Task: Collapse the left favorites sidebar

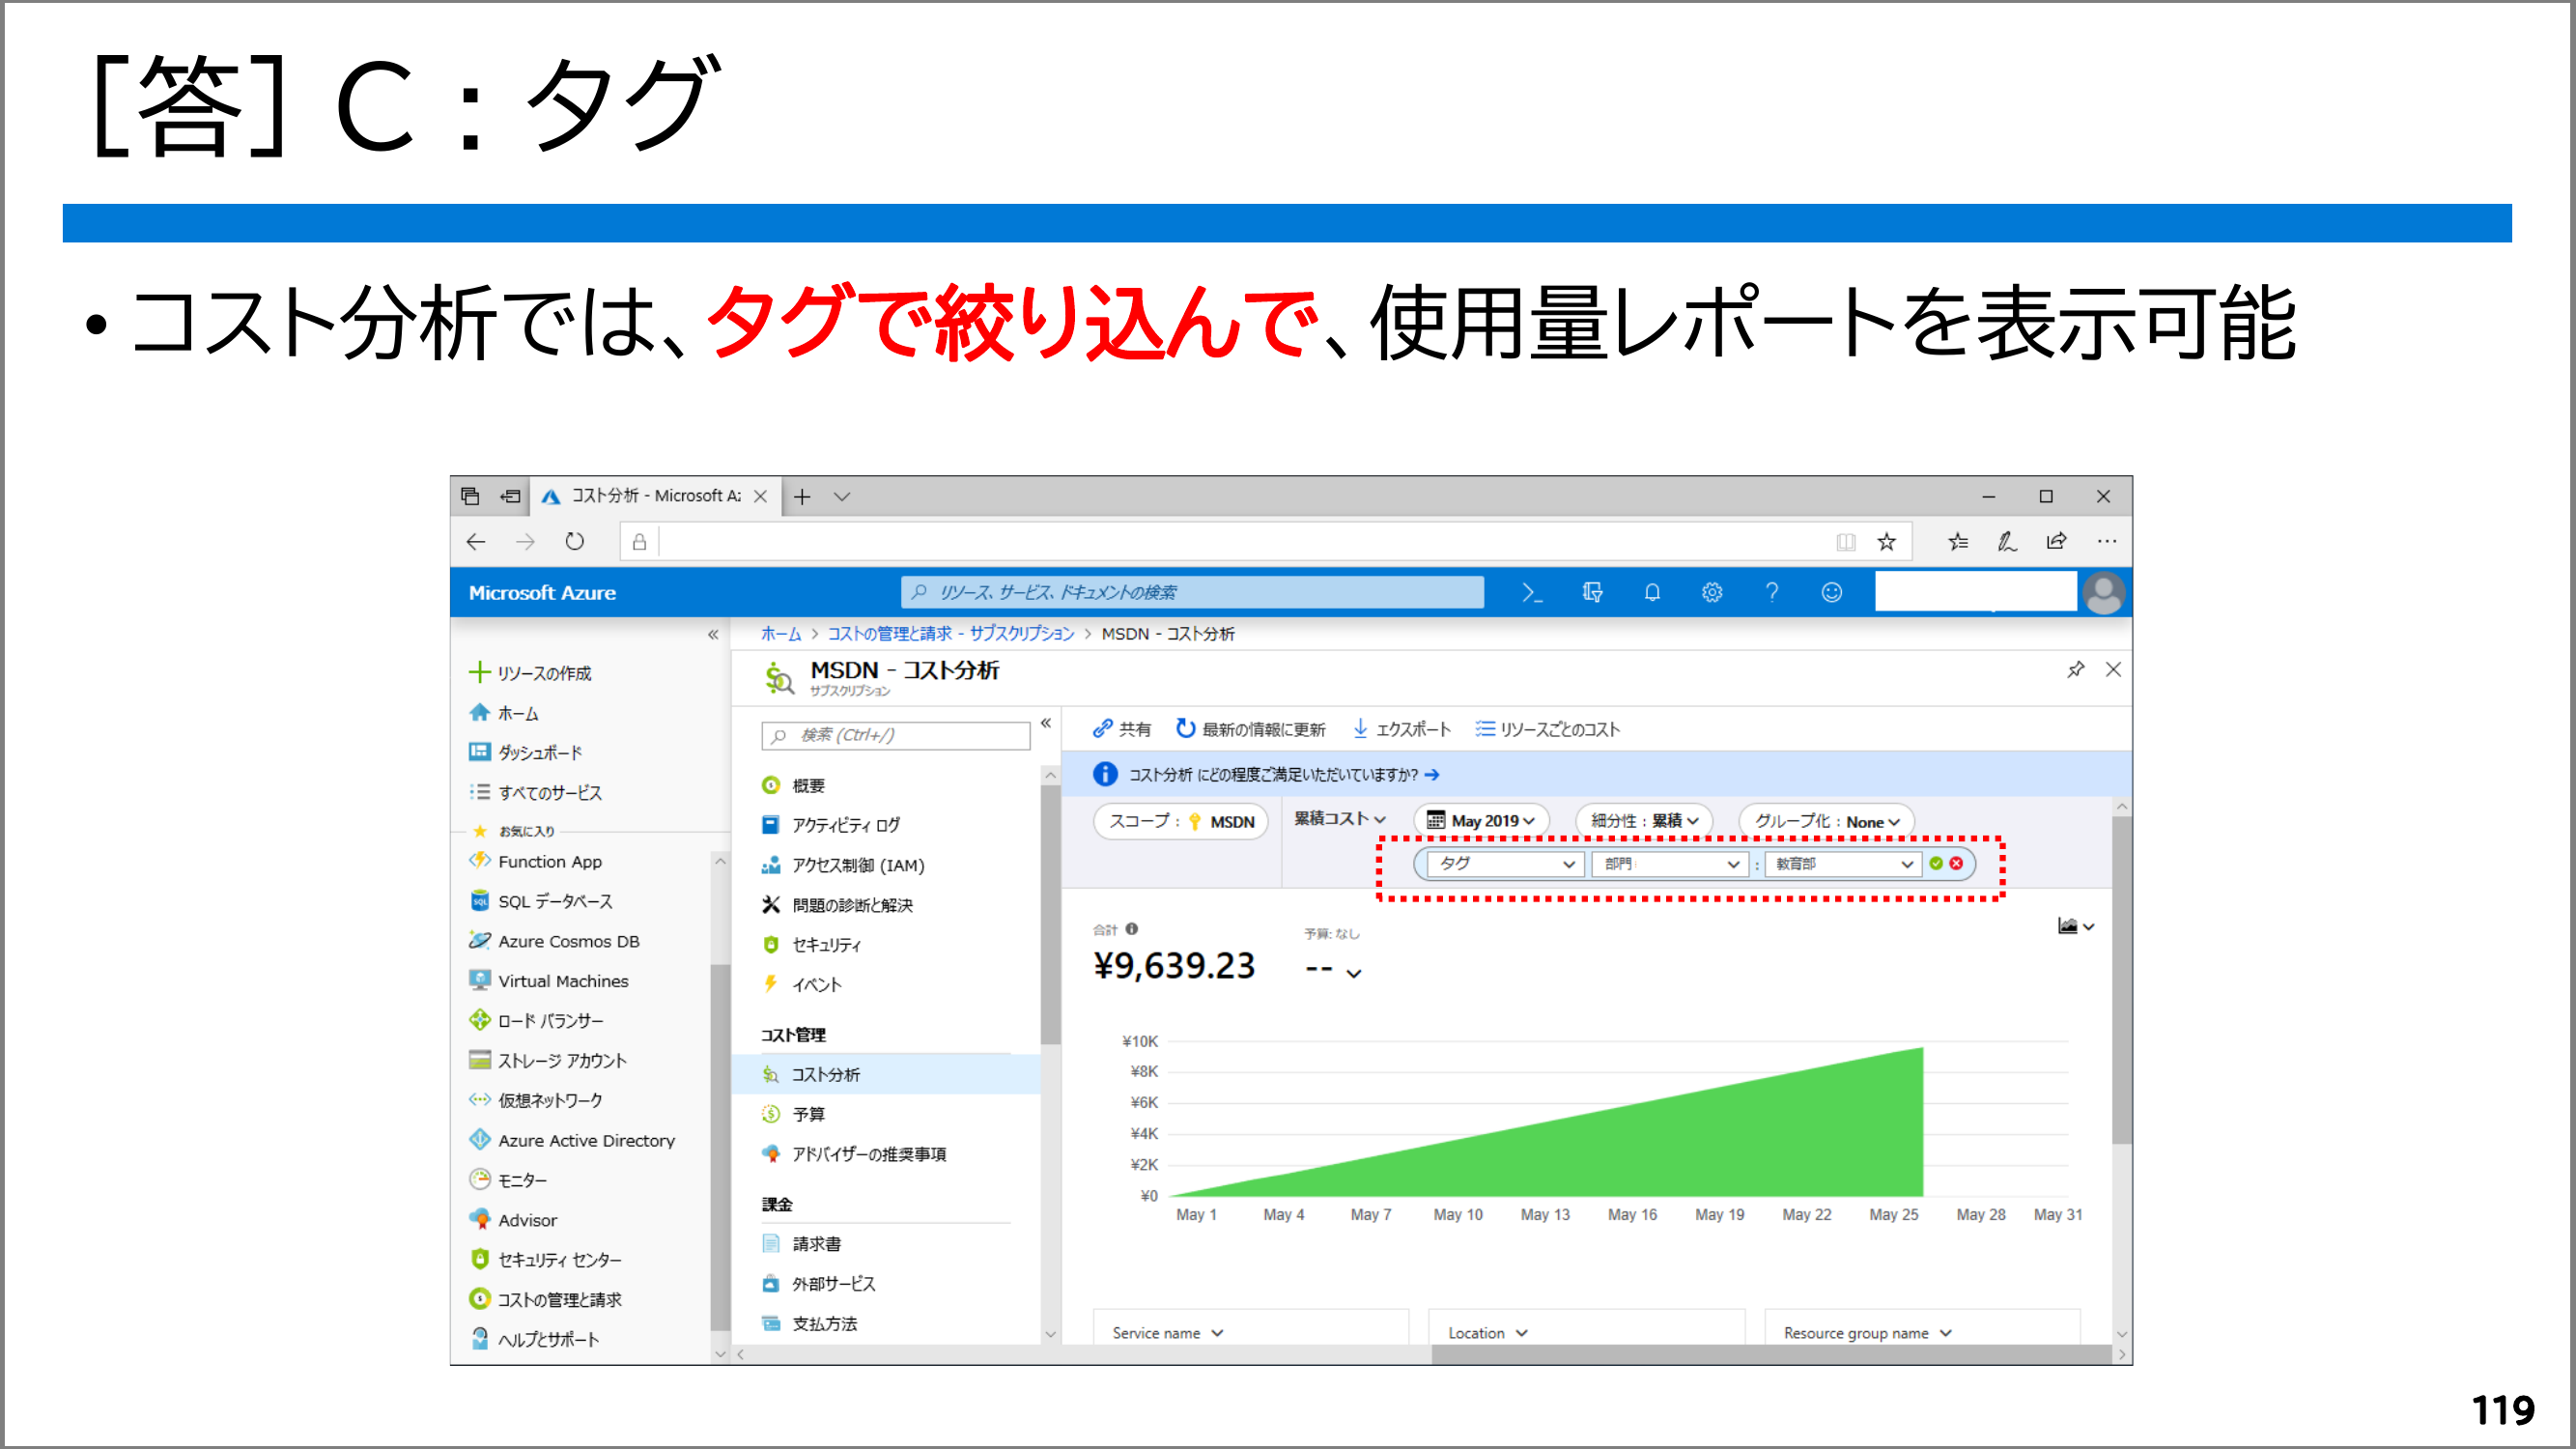Action: [x=713, y=635]
